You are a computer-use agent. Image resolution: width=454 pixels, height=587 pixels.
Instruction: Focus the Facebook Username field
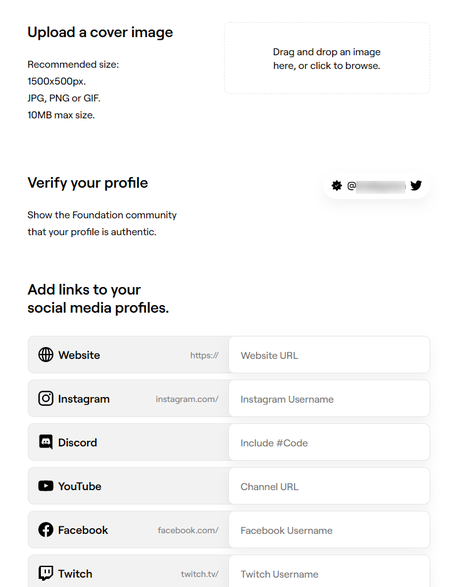(x=329, y=530)
